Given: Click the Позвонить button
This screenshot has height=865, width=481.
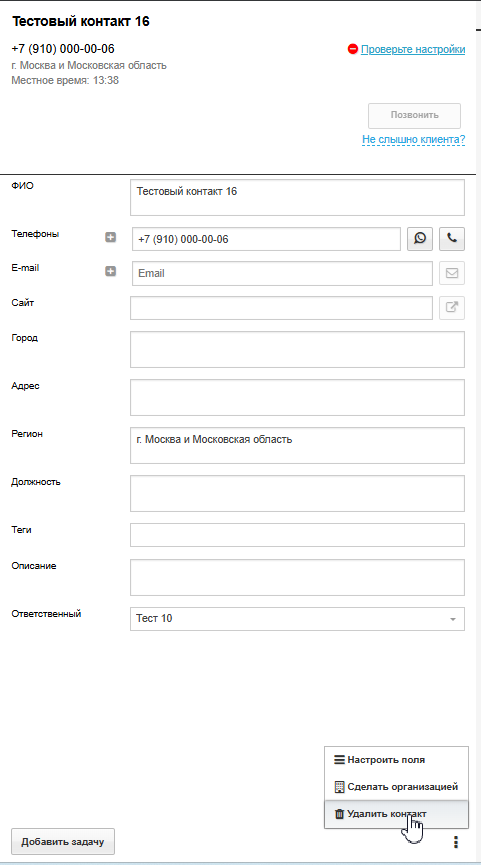Looking at the screenshot, I should pyautogui.click(x=414, y=115).
